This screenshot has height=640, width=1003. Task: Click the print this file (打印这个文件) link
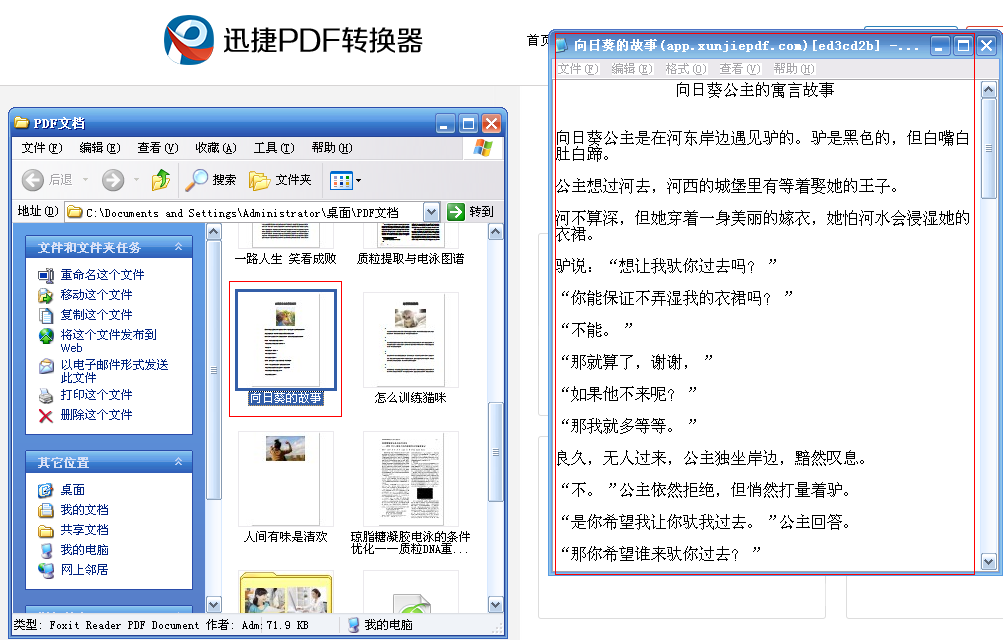tap(96, 395)
